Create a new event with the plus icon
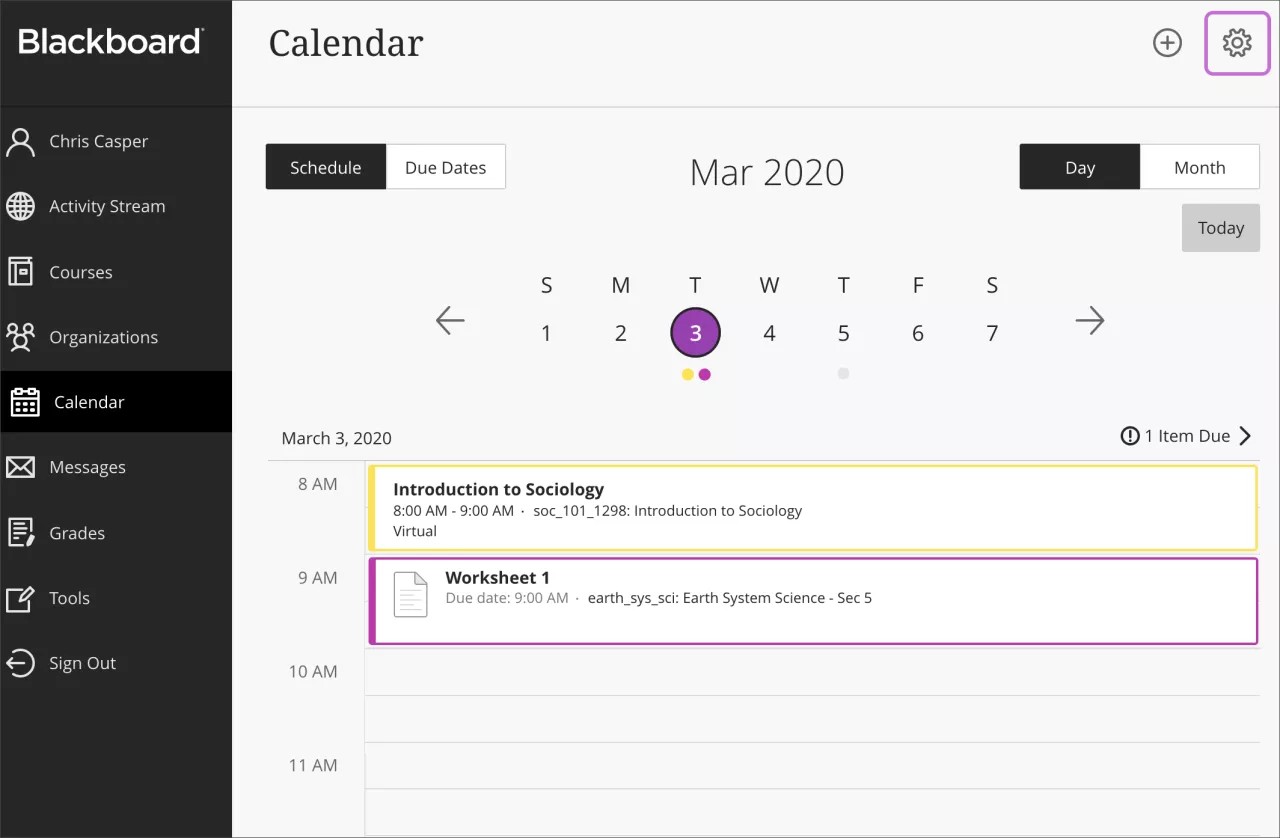 (1167, 43)
